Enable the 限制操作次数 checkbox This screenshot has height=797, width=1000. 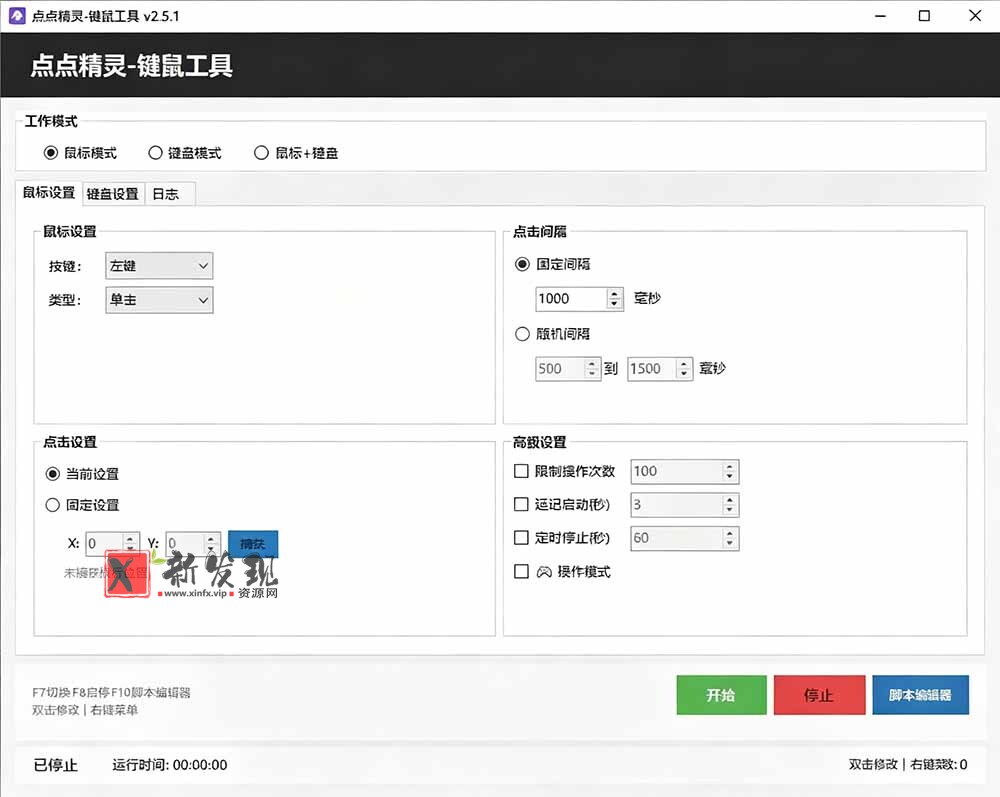(x=521, y=471)
